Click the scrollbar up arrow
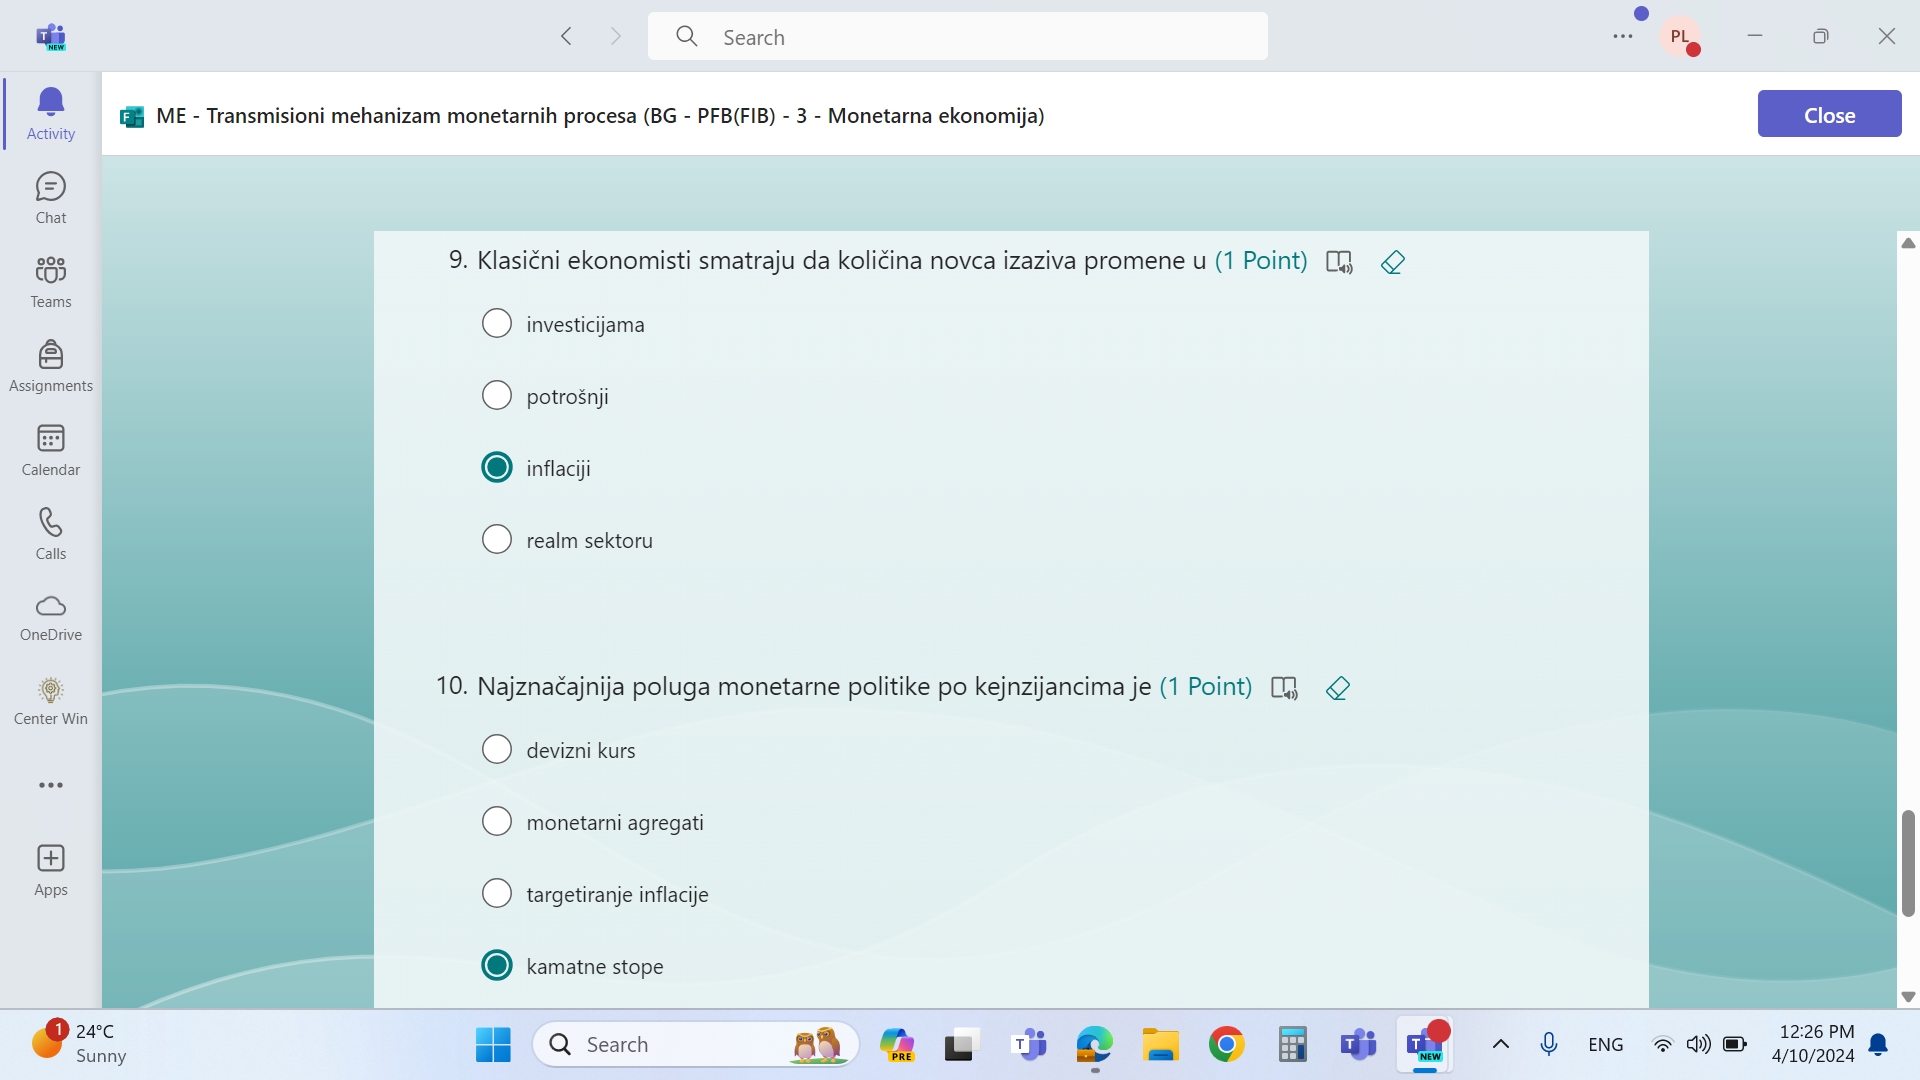1920x1080 pixels. pos(1908,243)
